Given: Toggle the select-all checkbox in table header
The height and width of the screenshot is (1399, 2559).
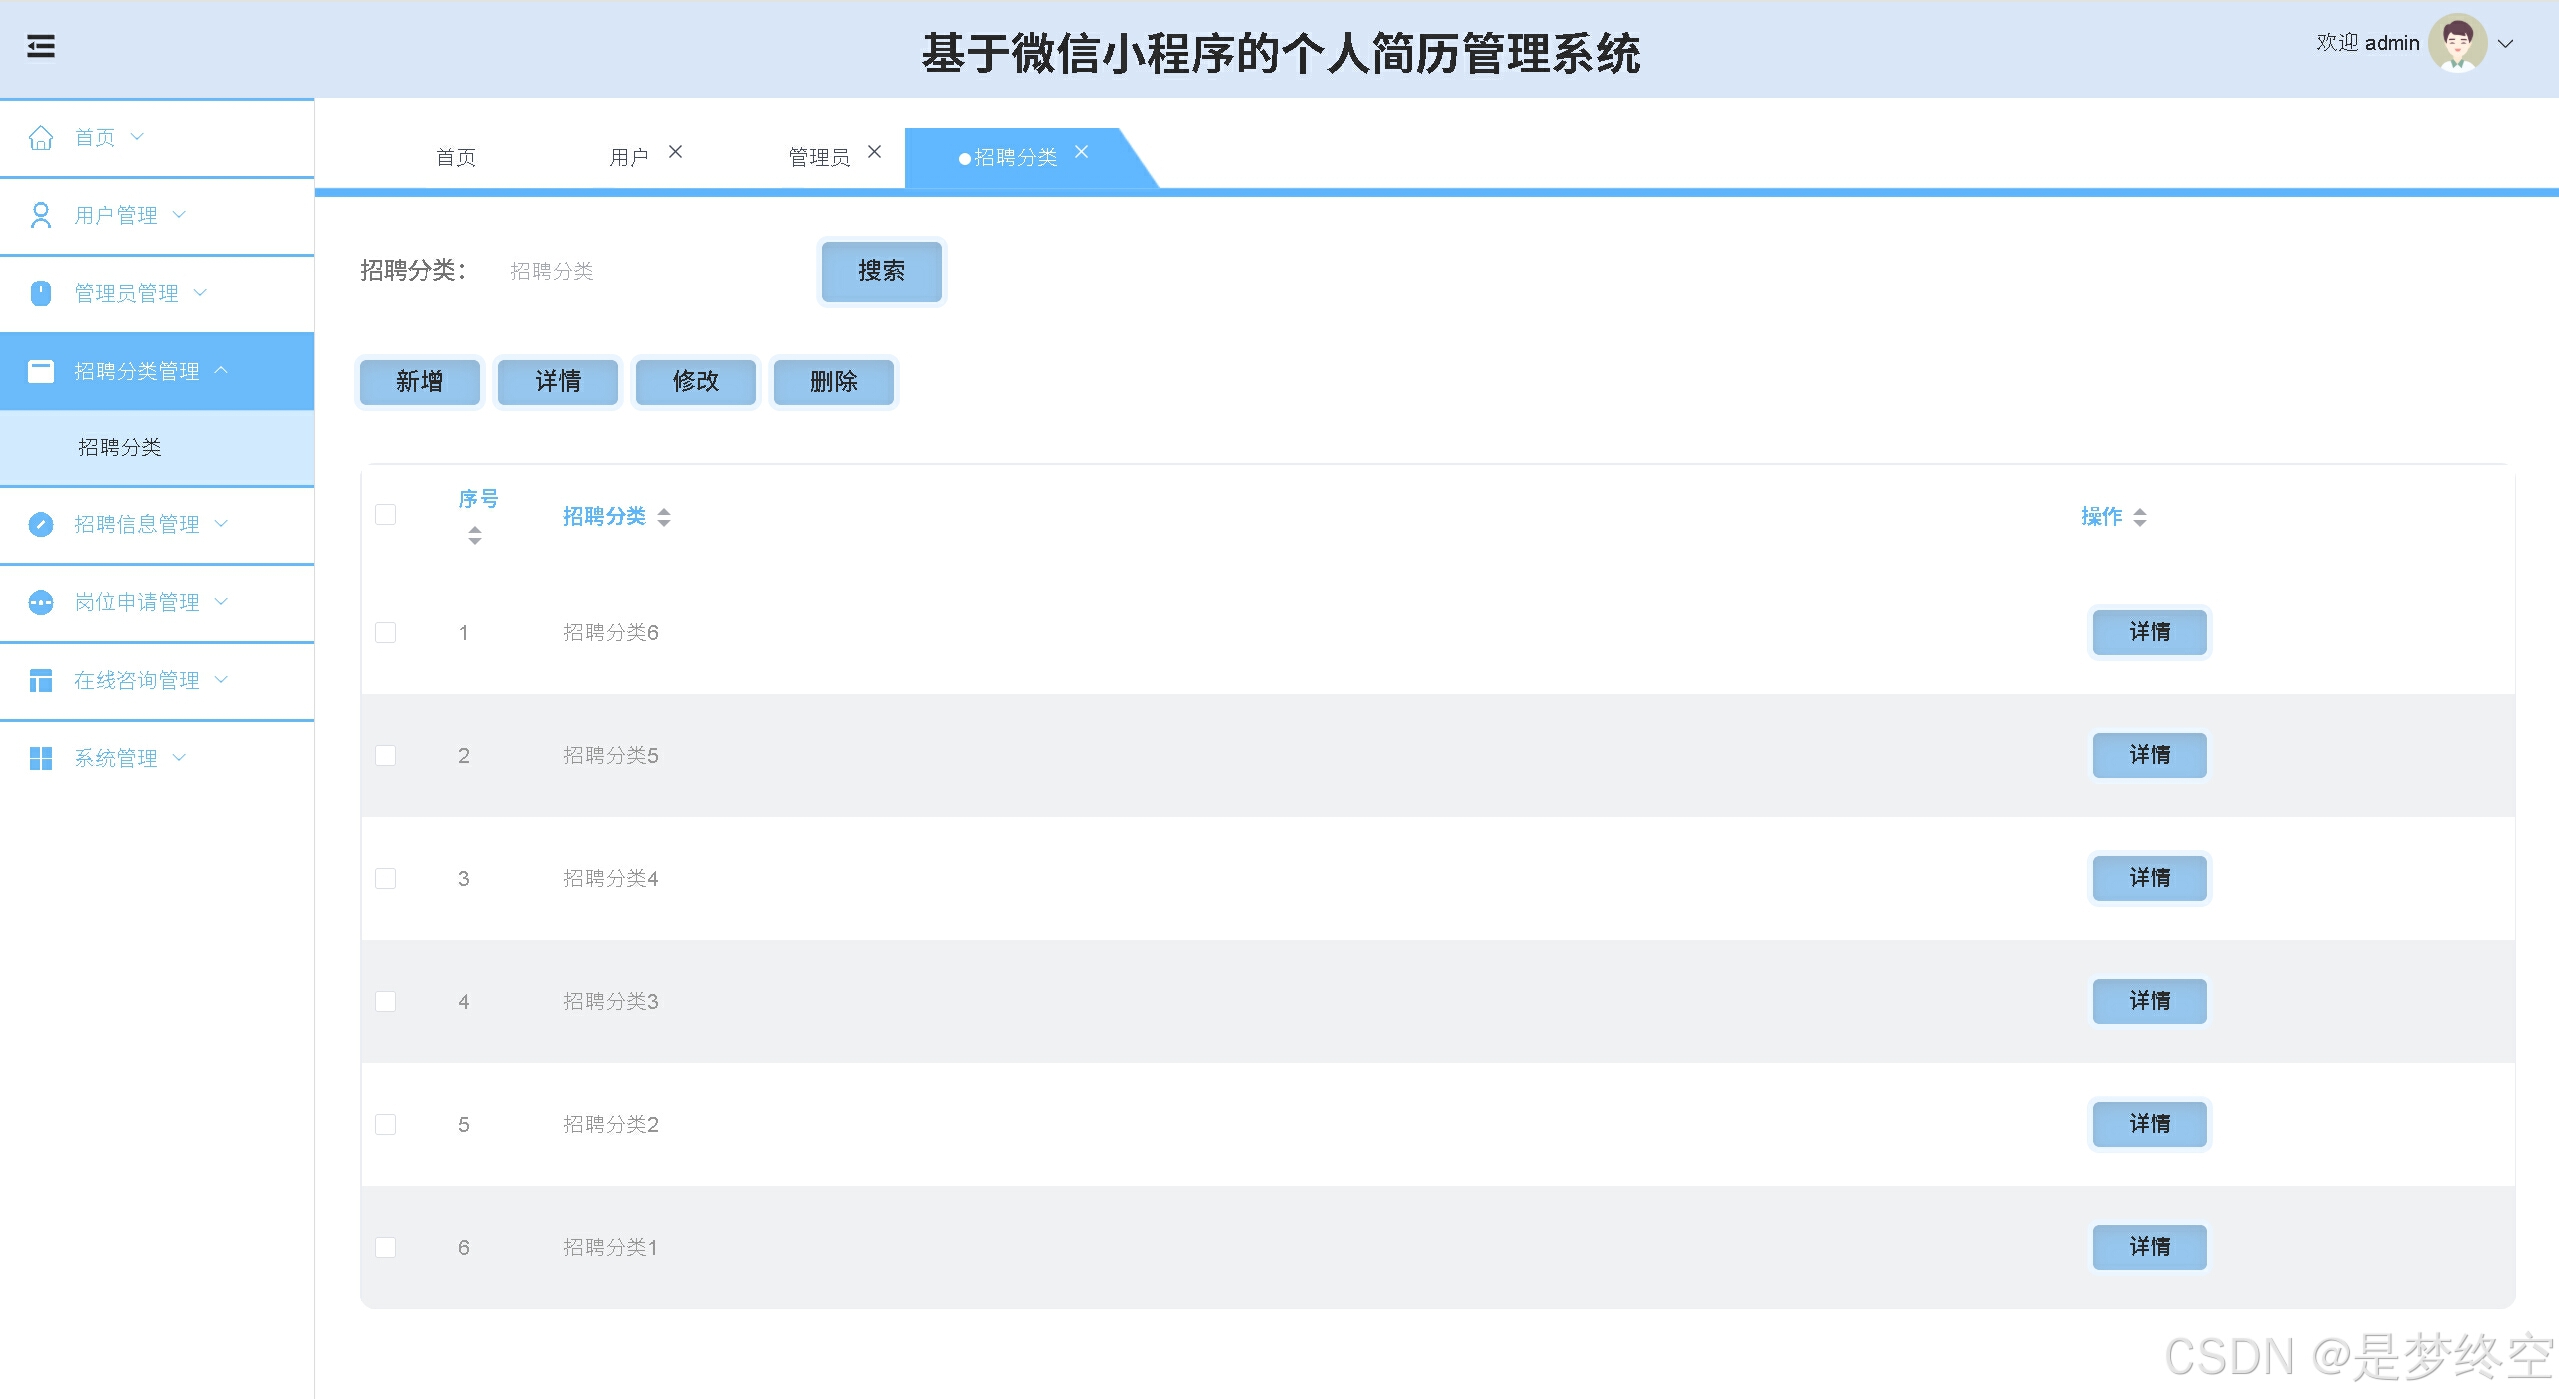Looking at the screenshot, I should 385,514.
